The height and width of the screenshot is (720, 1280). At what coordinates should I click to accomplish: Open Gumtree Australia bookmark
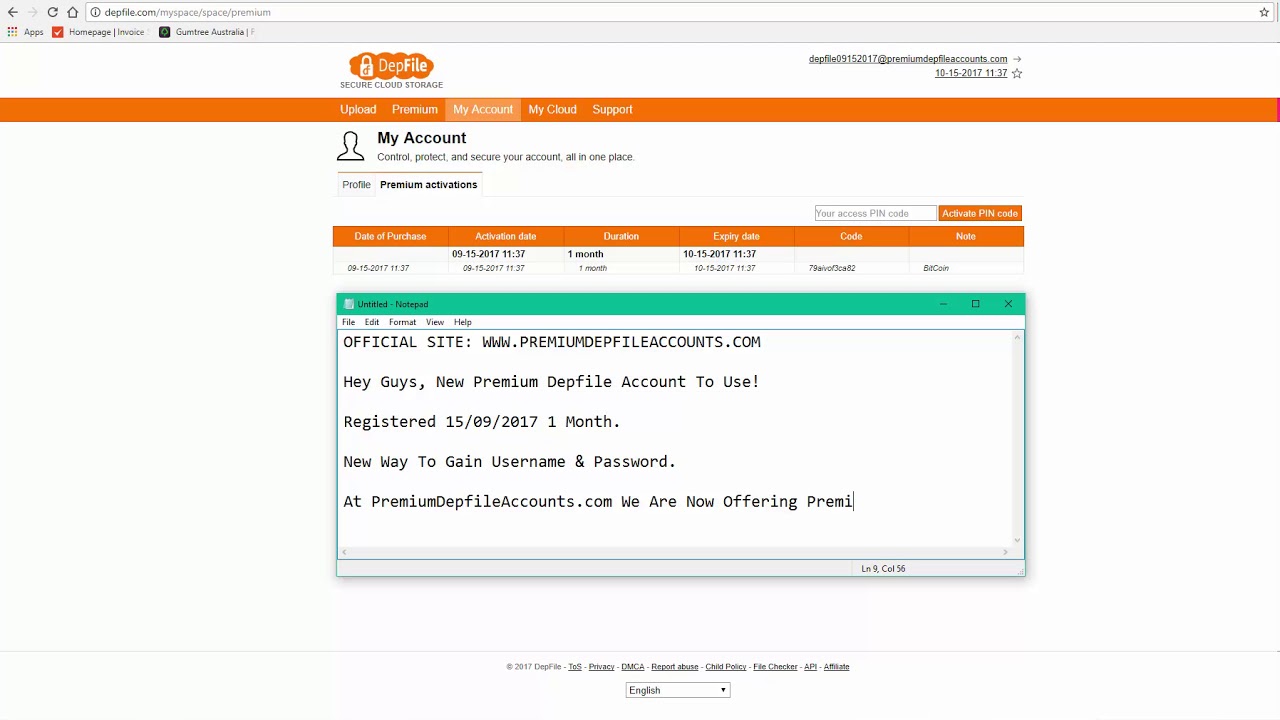point(207,32)
